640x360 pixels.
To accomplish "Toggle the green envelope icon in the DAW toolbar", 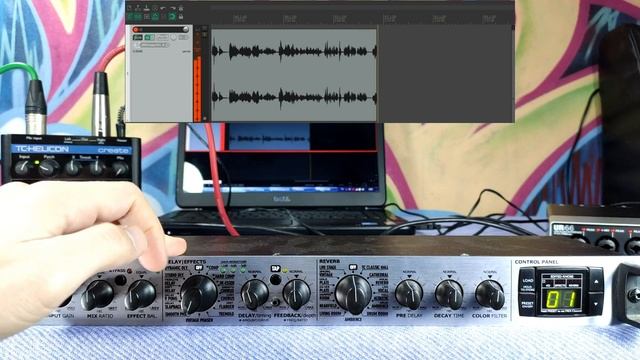I will pos(155,16).
